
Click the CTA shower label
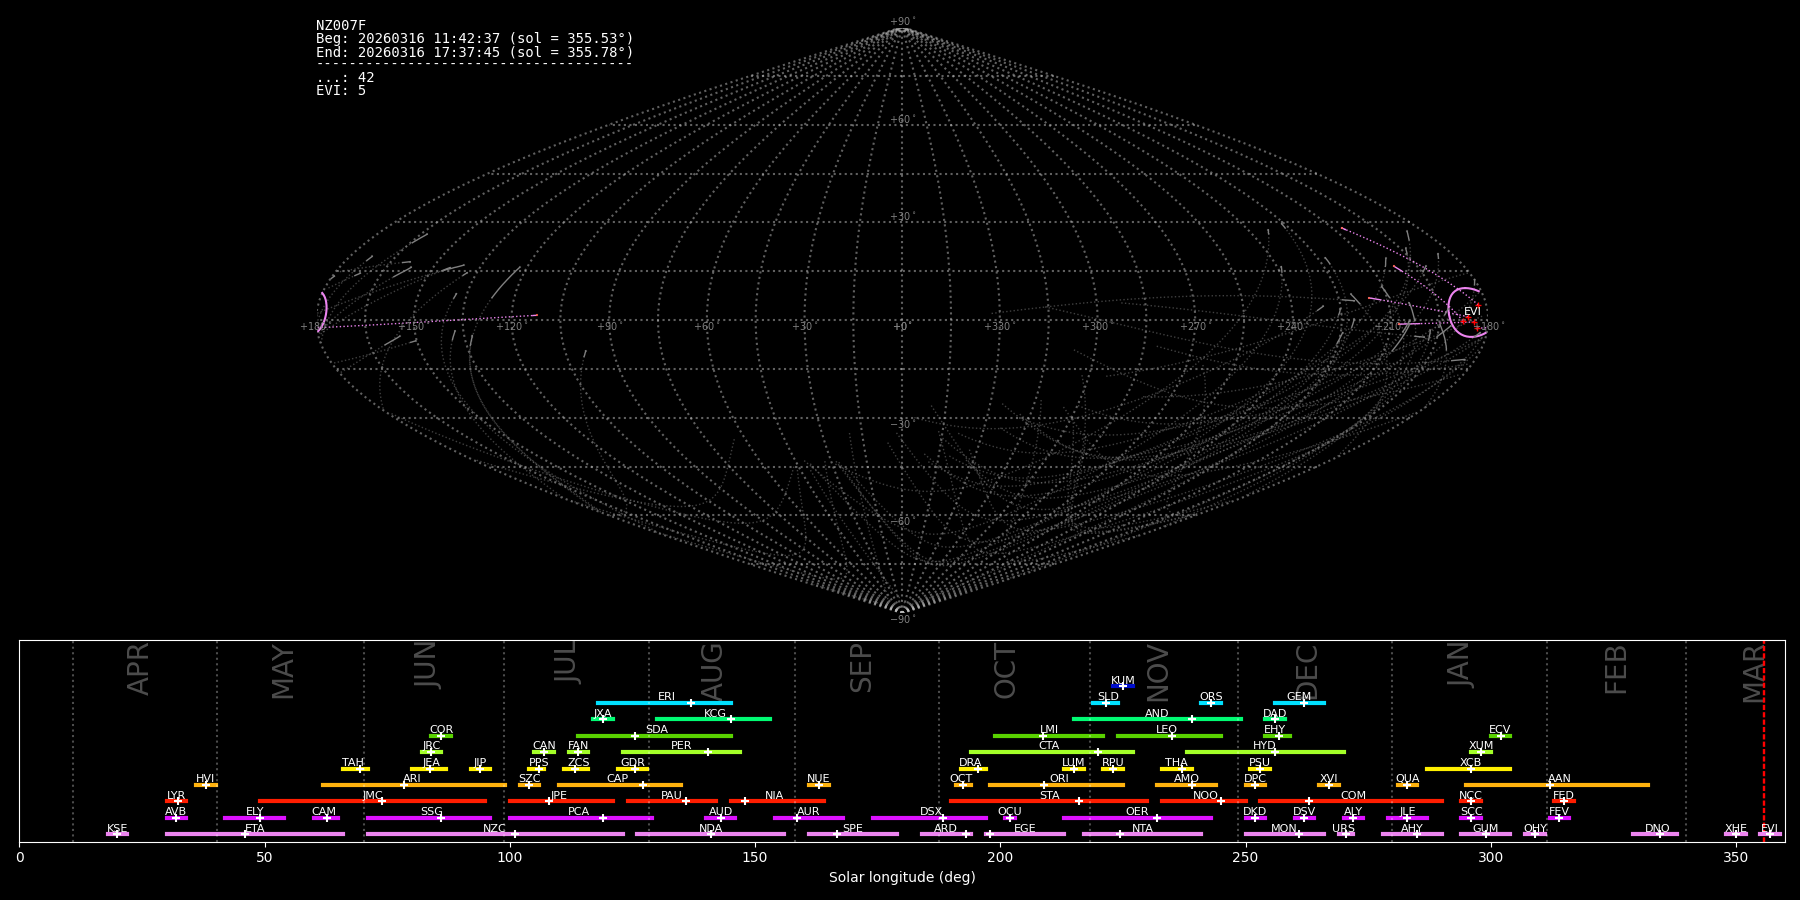coord(1049,746)
